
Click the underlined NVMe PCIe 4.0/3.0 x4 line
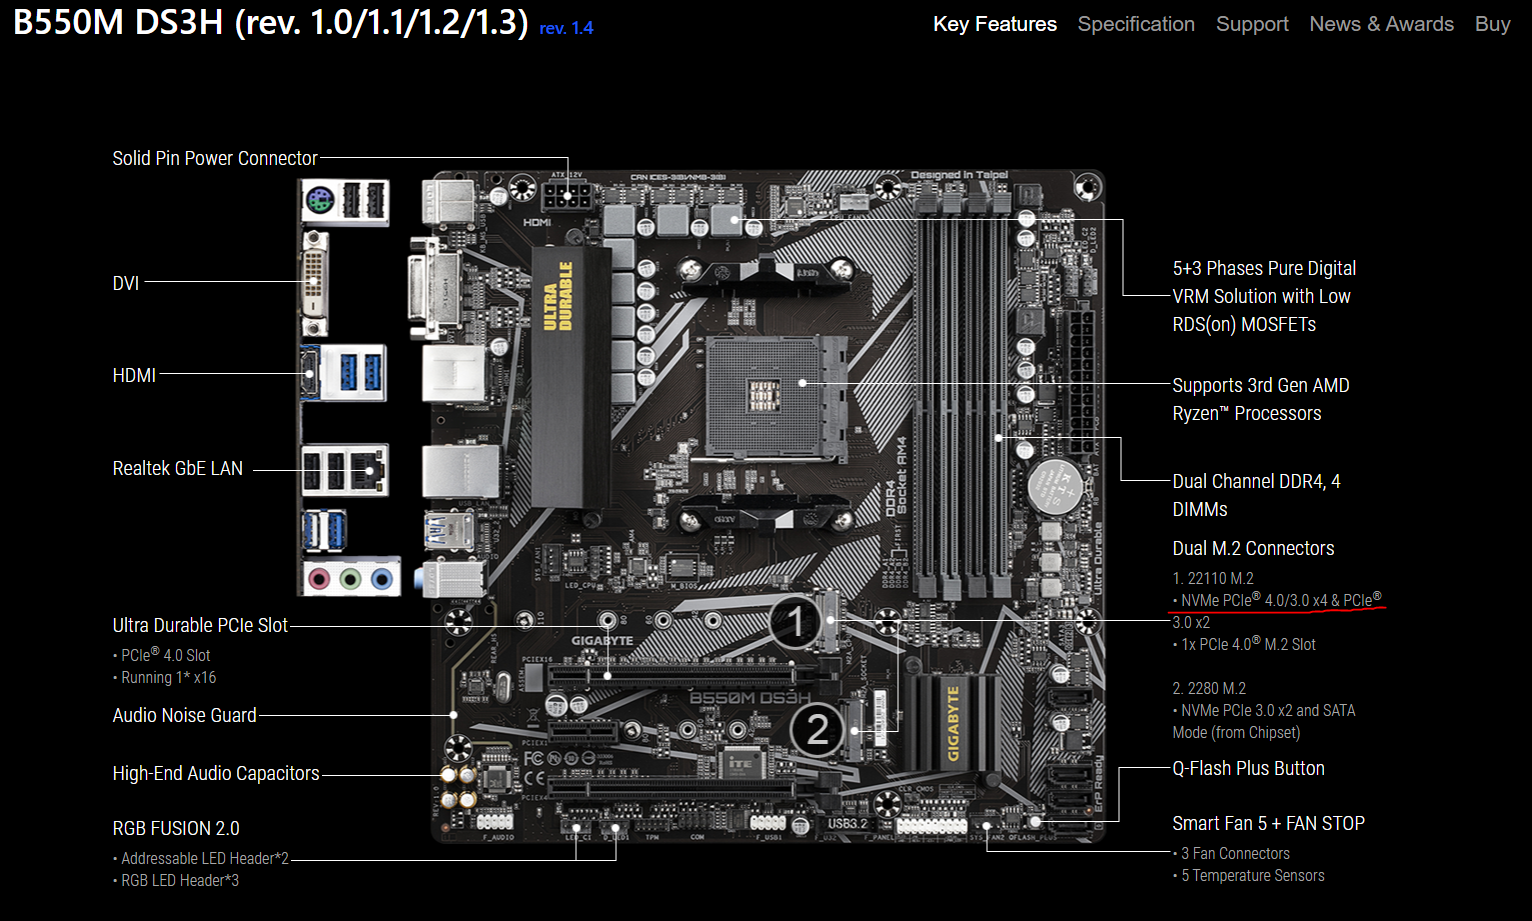(1278, 600)
